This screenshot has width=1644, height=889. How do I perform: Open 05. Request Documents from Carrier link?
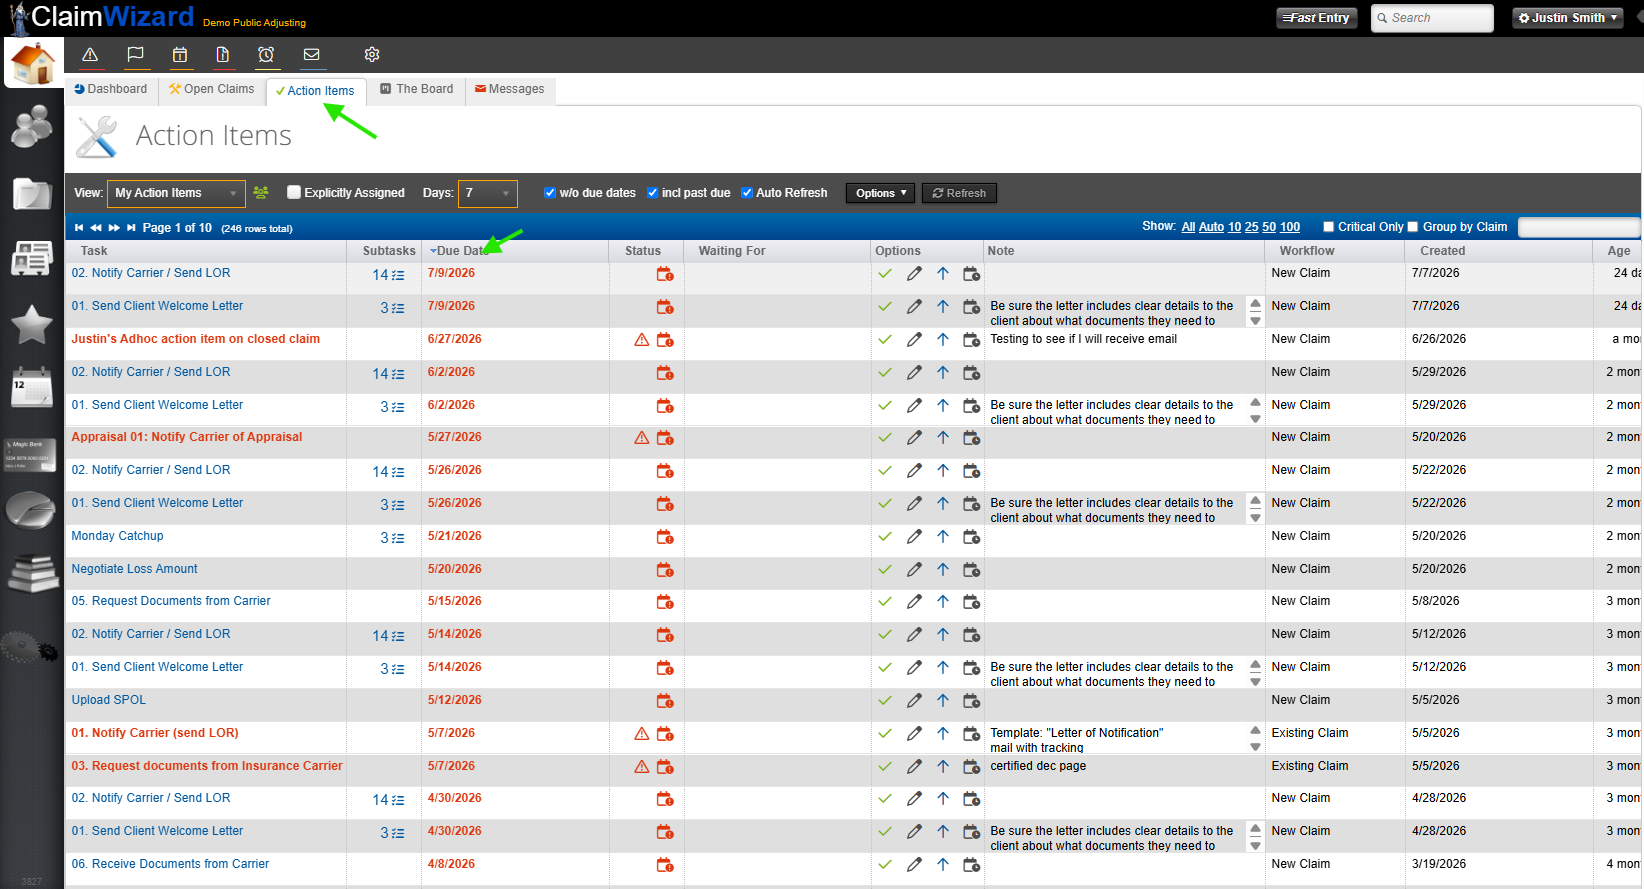click(171, 601)
